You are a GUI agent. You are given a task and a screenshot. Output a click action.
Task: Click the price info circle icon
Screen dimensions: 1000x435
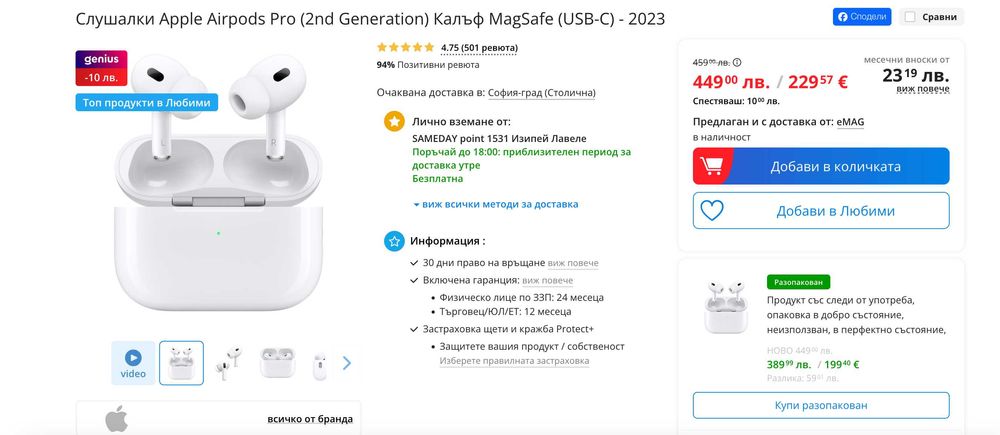coord(737,62)
